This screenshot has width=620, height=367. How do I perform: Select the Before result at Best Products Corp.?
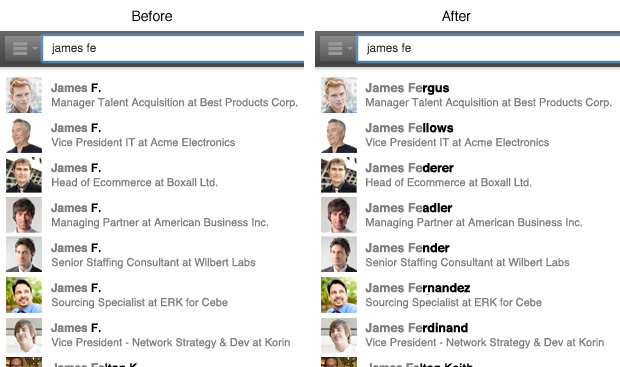point(152,95)
